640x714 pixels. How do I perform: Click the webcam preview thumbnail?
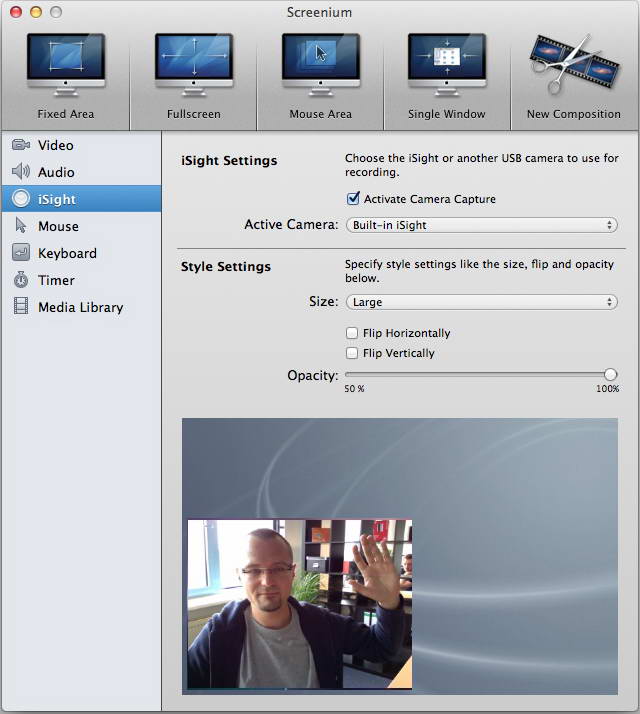(299, 604)
